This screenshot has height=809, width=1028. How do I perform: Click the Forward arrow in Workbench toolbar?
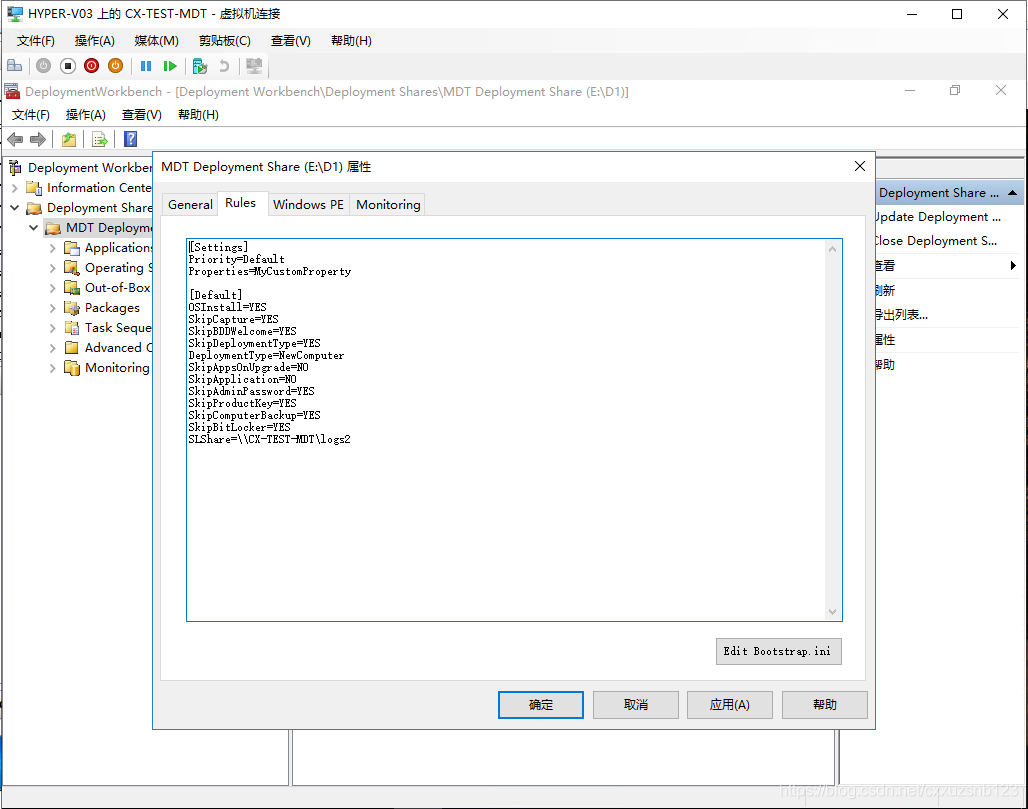pyautogui.click(x=38, y=139)
